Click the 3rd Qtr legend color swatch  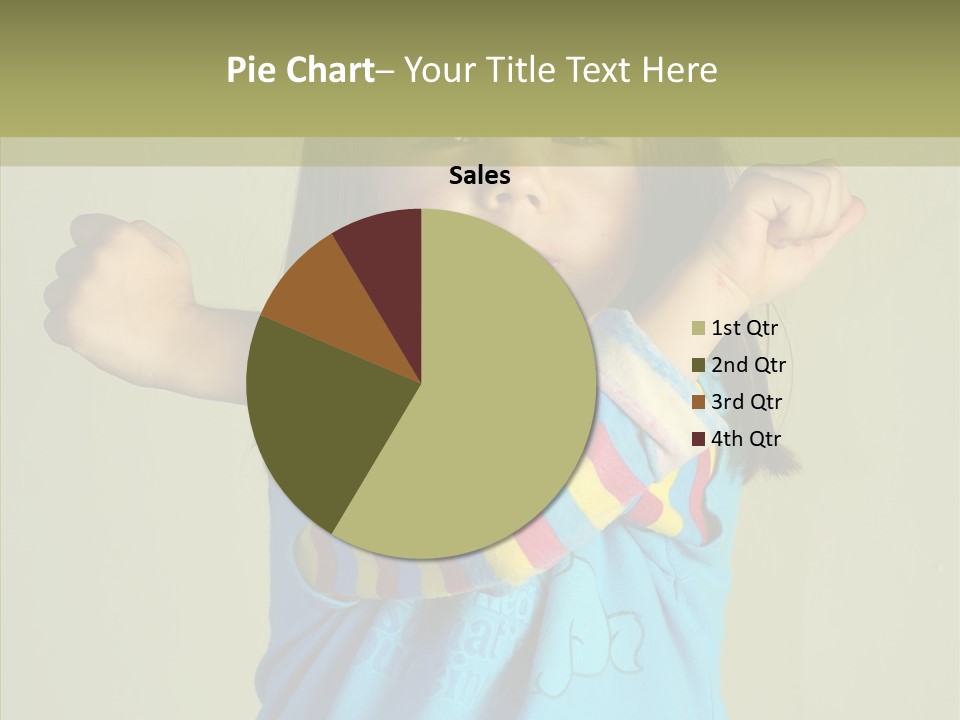click(x=699, y=402)
